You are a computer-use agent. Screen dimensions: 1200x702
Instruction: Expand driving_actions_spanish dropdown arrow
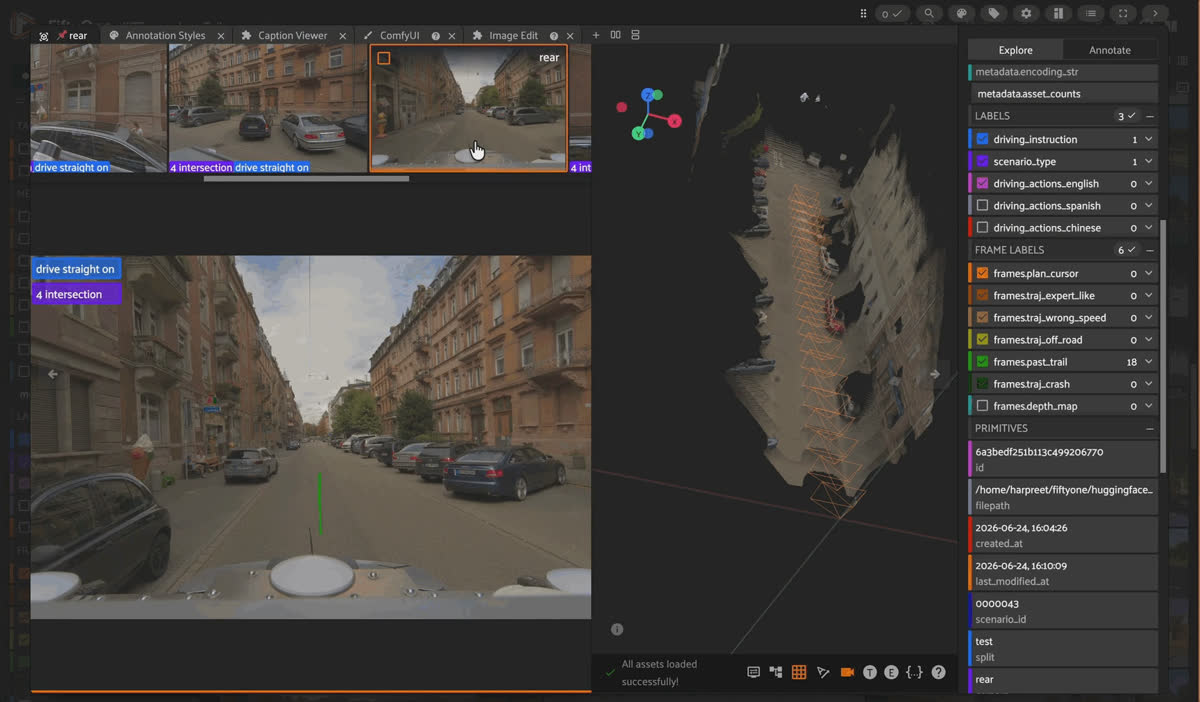coord(1149,205)
